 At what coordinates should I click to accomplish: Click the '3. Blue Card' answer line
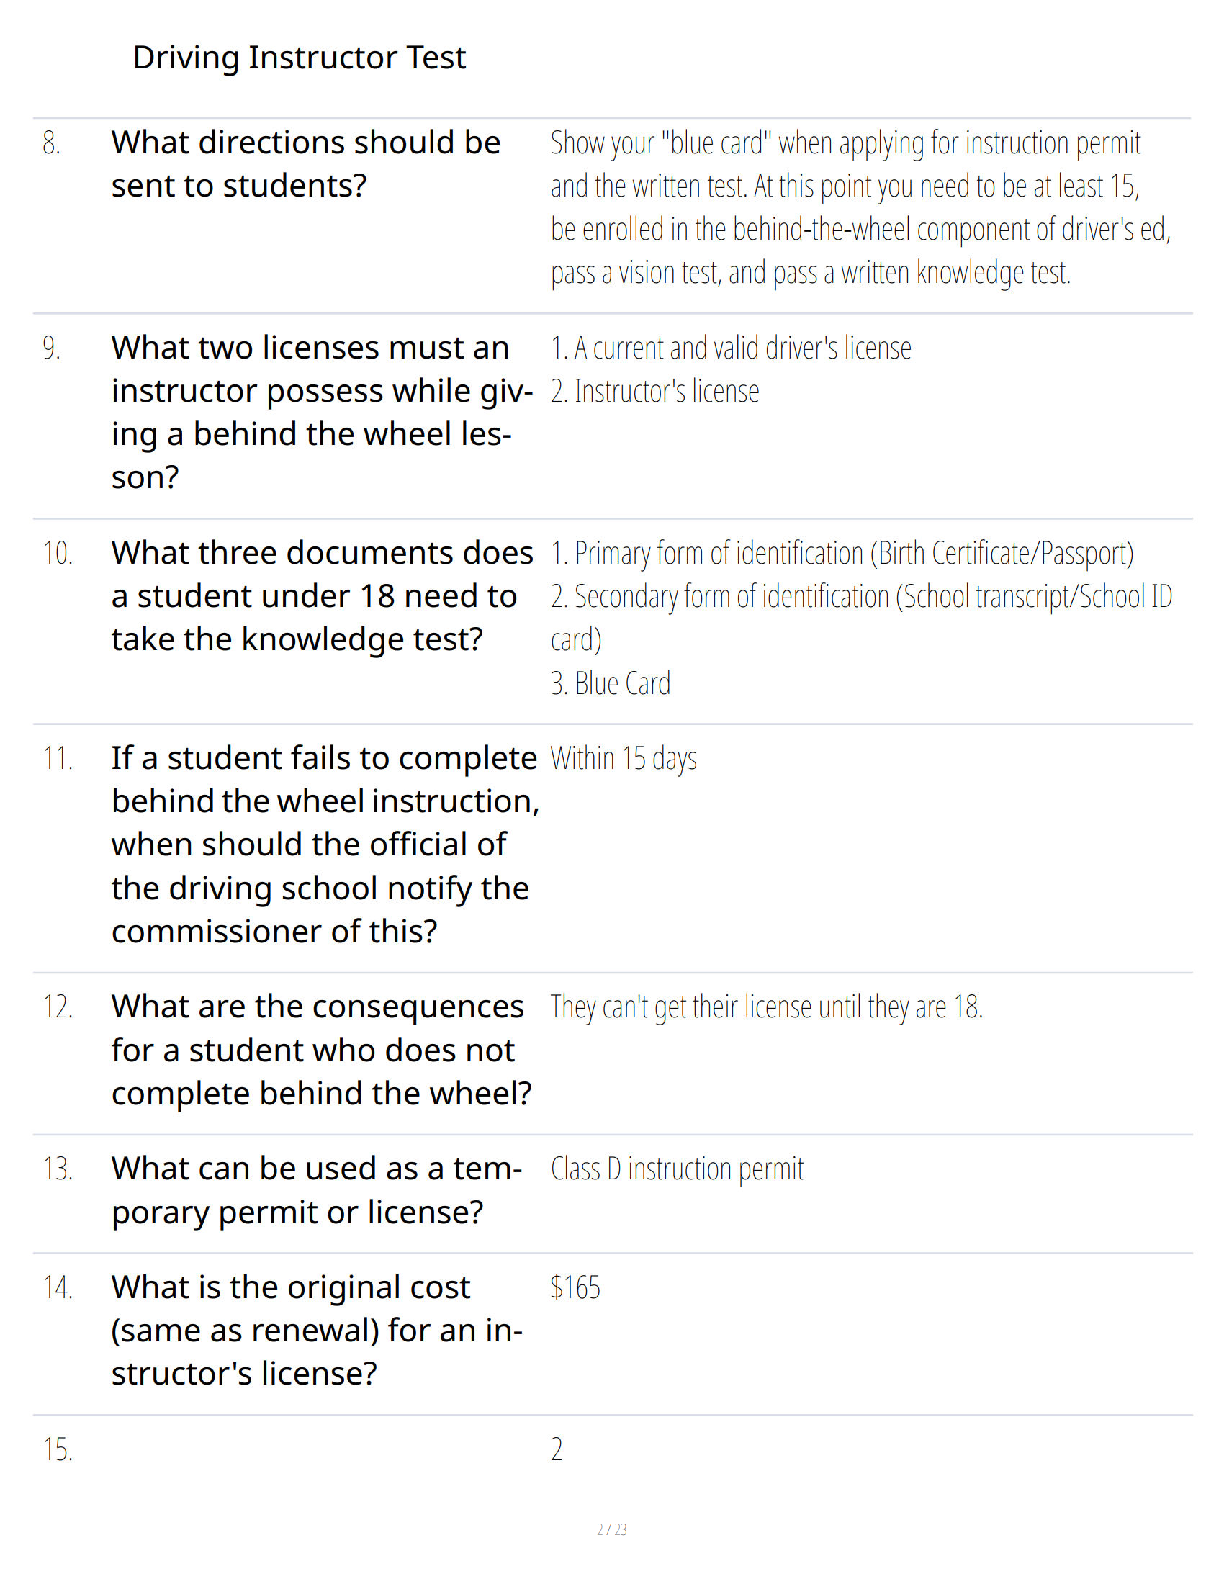(x=610, y=684)
